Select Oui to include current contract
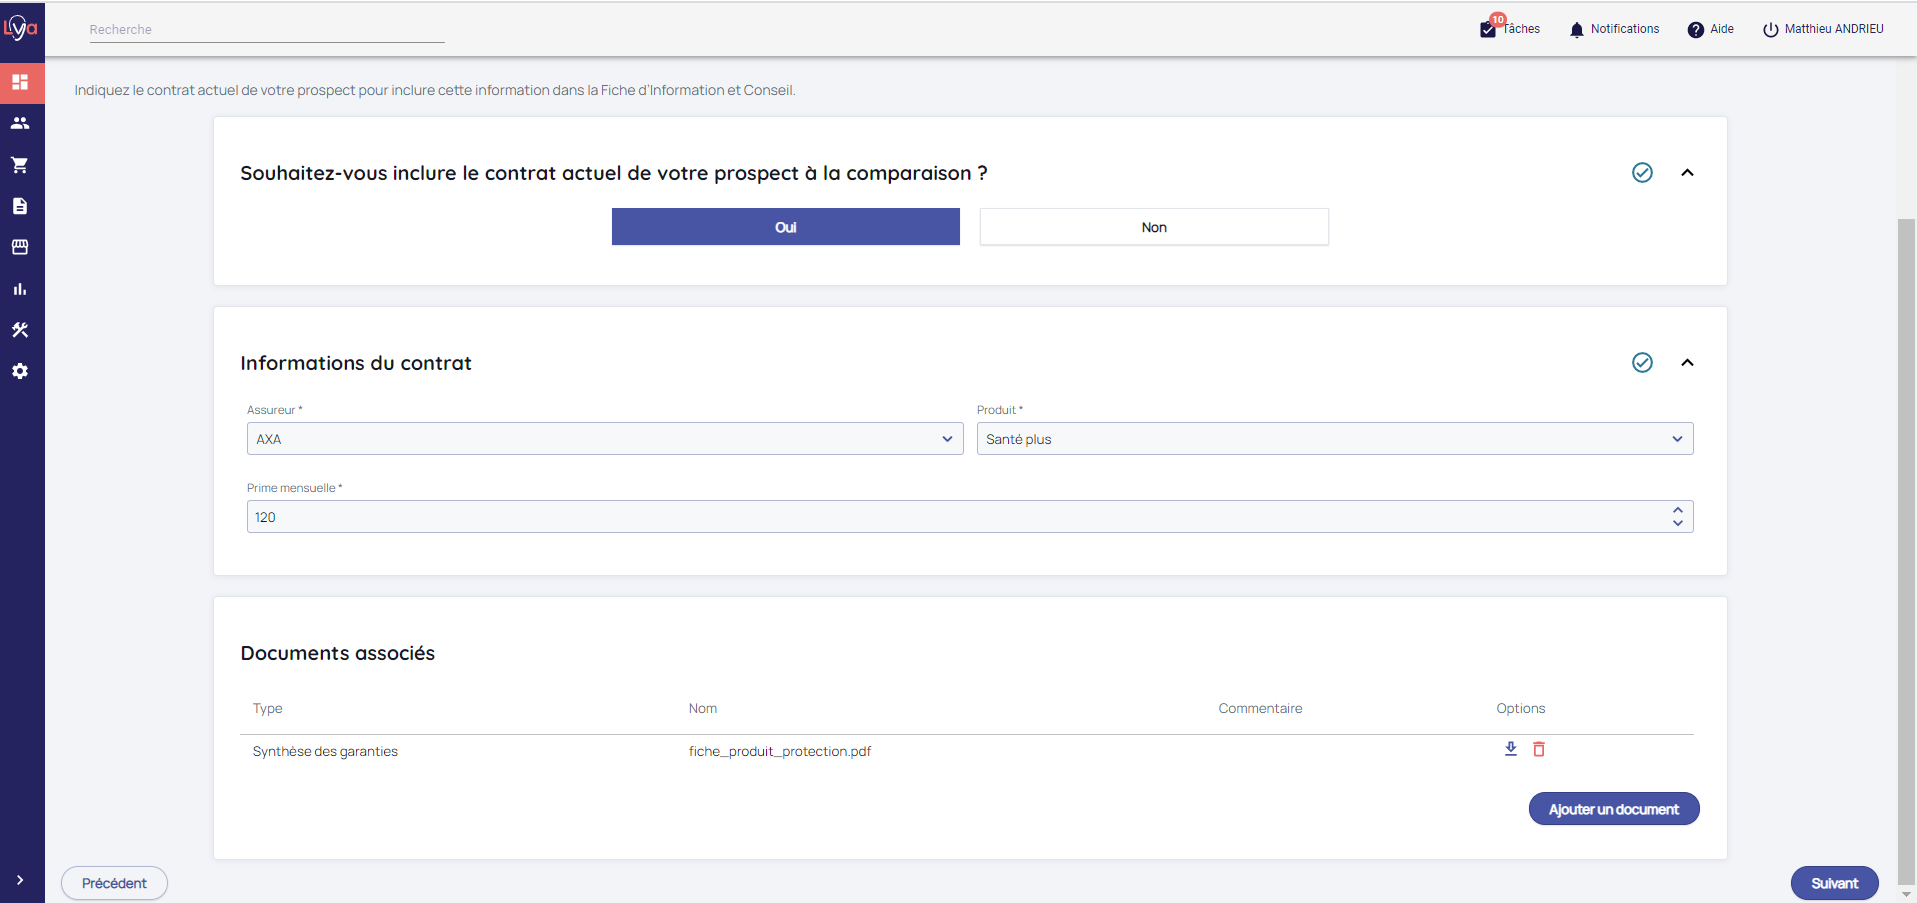Image resolution: width=1917 pixels, height=903 pixels. [785, 227]
